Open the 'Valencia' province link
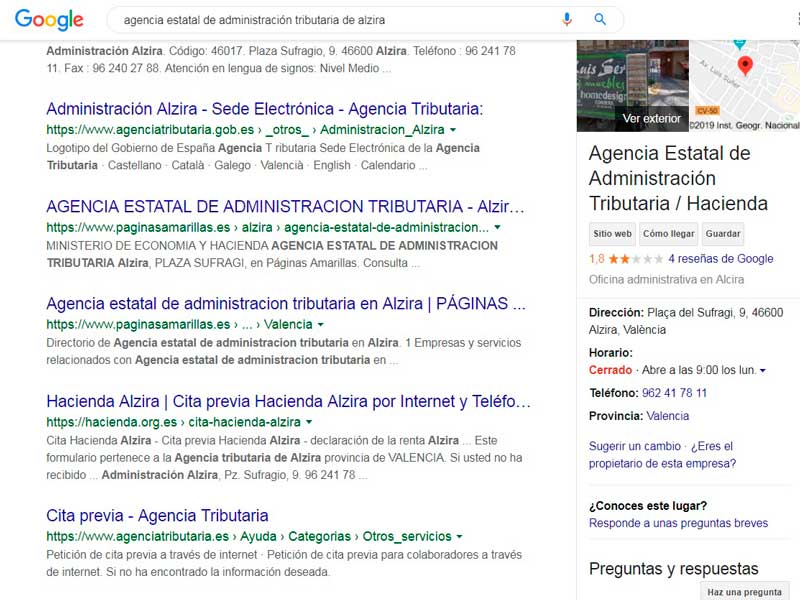 667,416
